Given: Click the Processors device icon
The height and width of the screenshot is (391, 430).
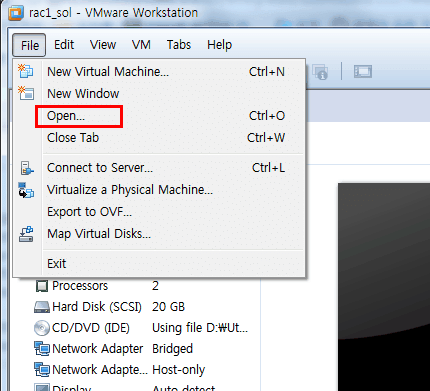Looking at the screenshot, I should 42,286.
